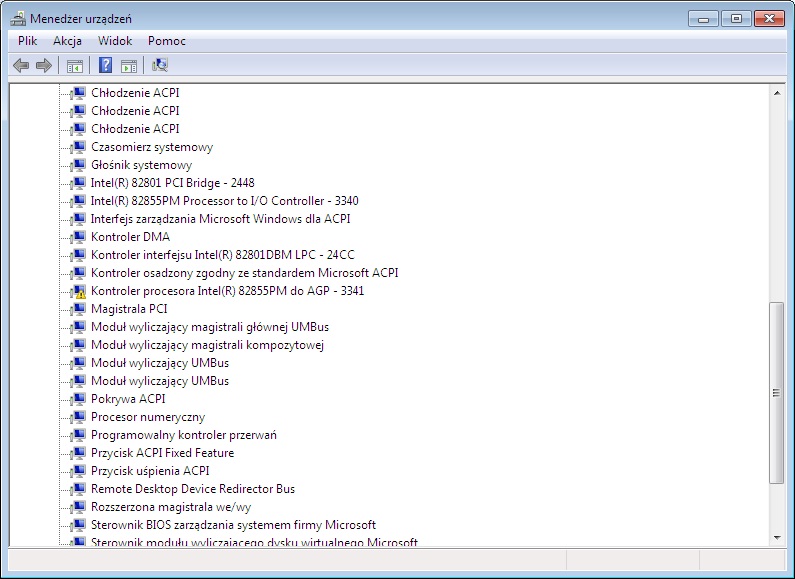Maximize the Menedżer urządzeń window
The width and height of the screenshot is (795, 579).
[x=736, y=19]
